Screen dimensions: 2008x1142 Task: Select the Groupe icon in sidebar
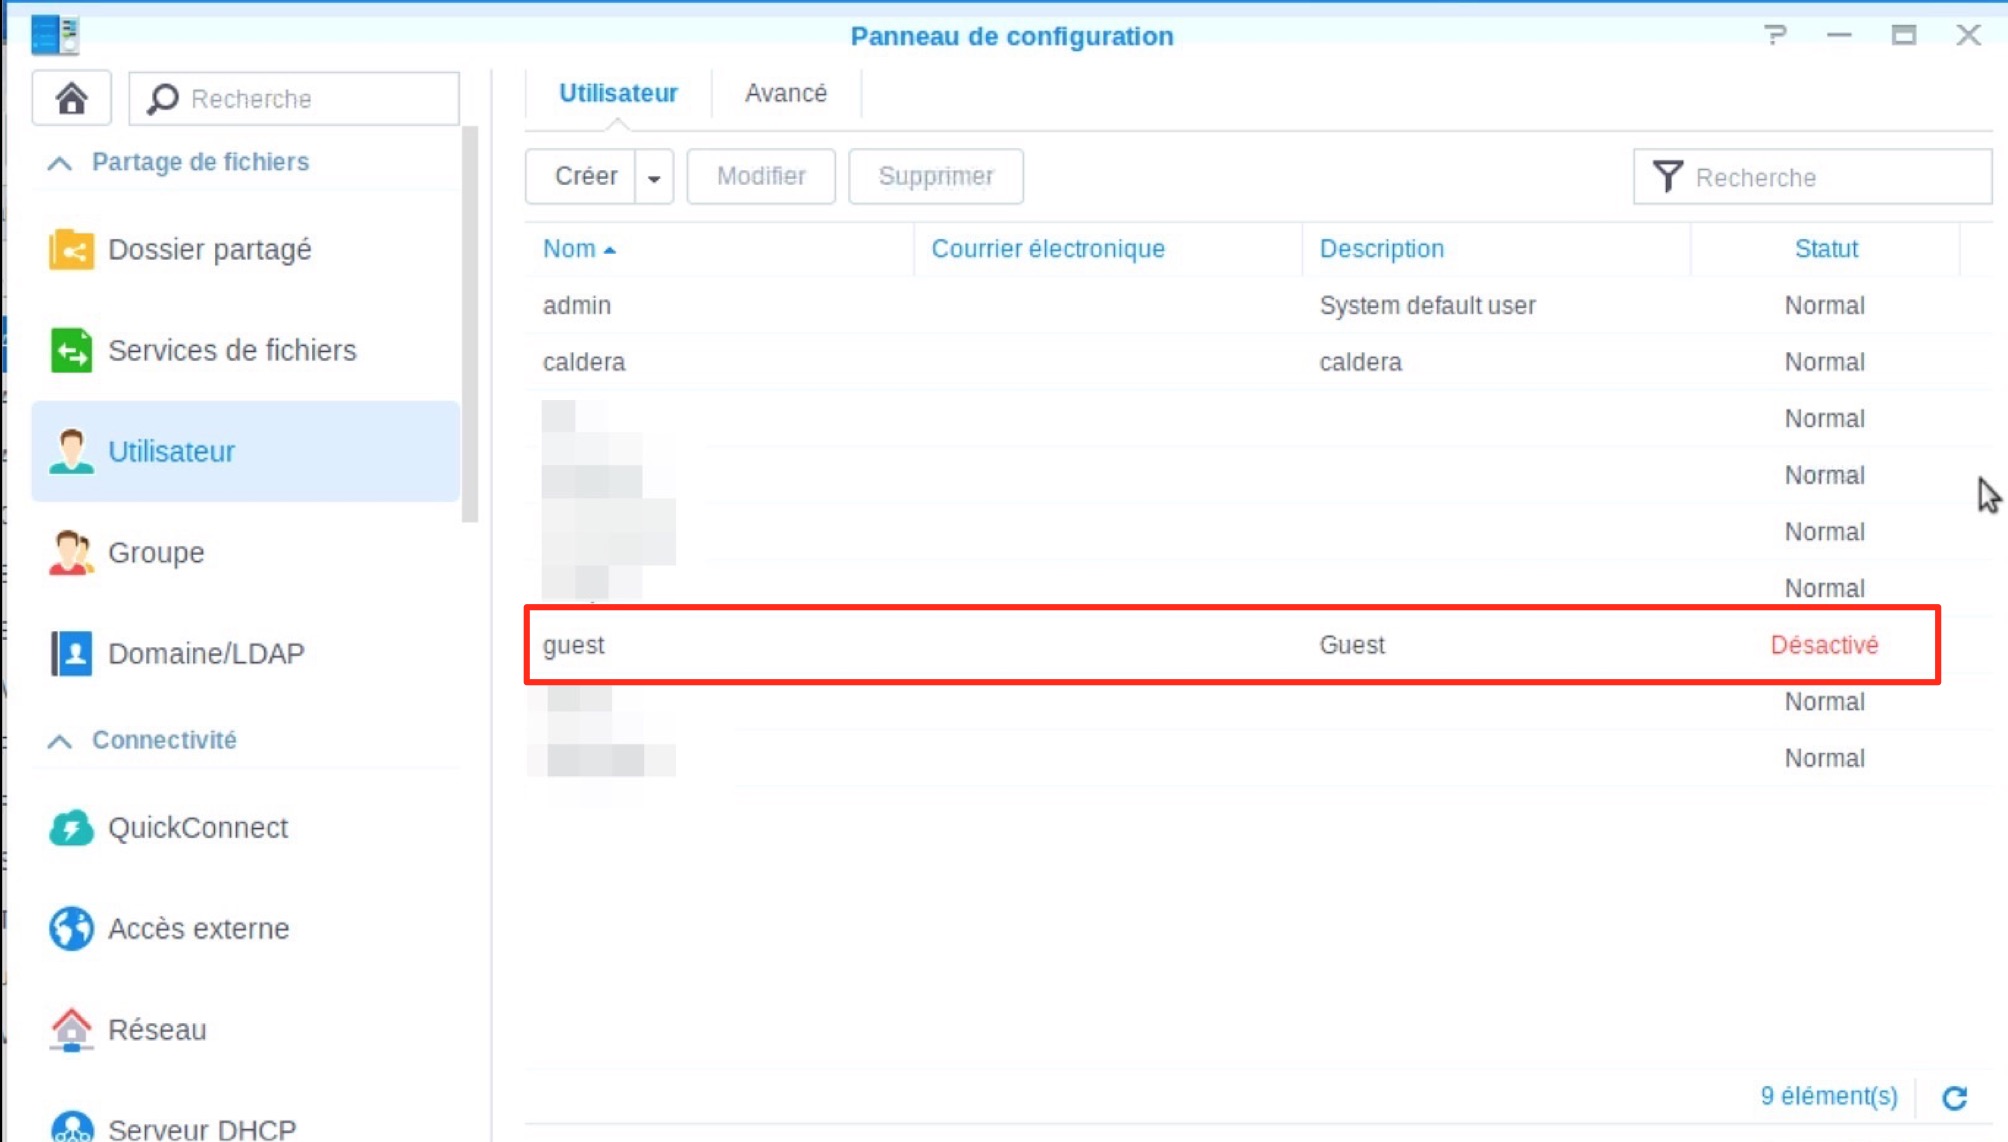pos(71,552)
